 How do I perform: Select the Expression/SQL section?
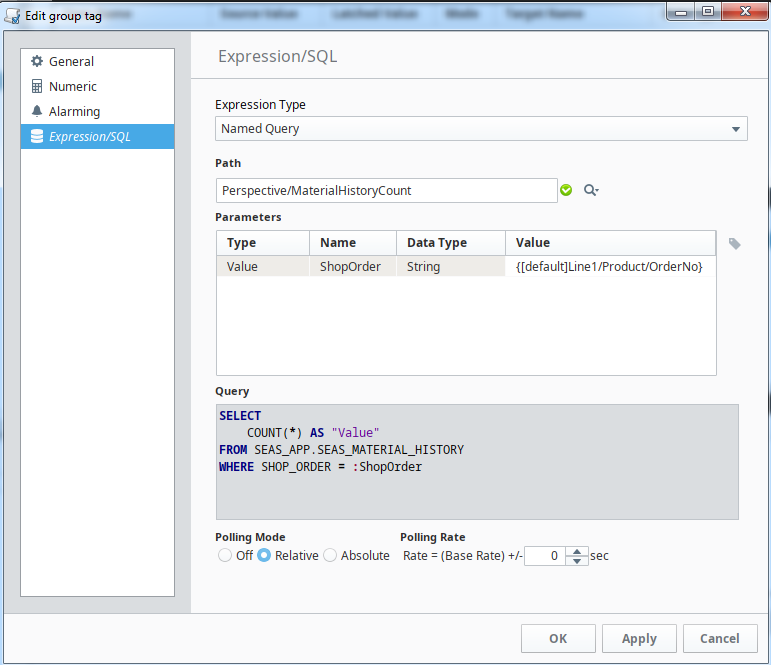(x=97, y=137)
